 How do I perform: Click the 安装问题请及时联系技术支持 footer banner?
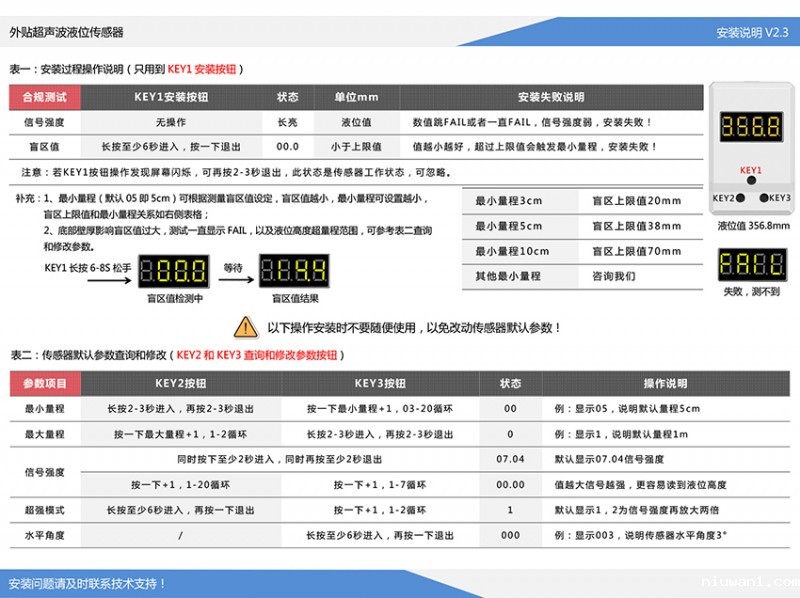[x=86, y=583]
